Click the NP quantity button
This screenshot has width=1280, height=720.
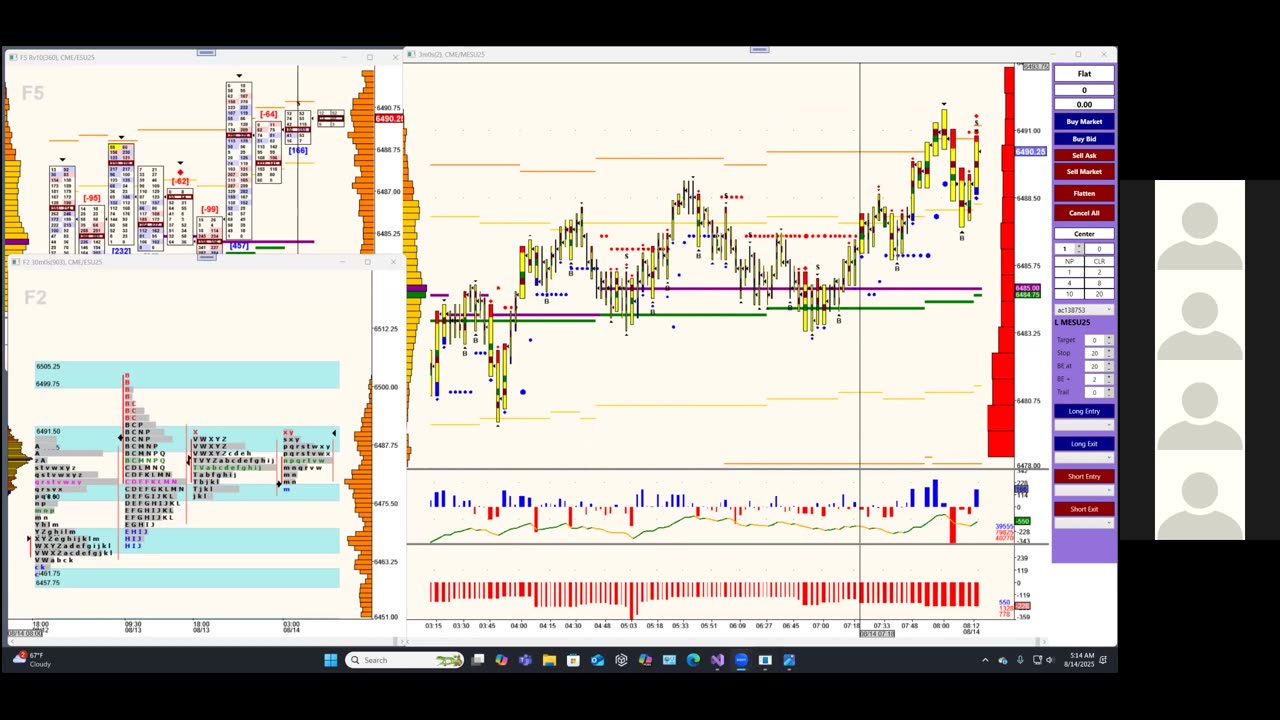click(1069, 261)
